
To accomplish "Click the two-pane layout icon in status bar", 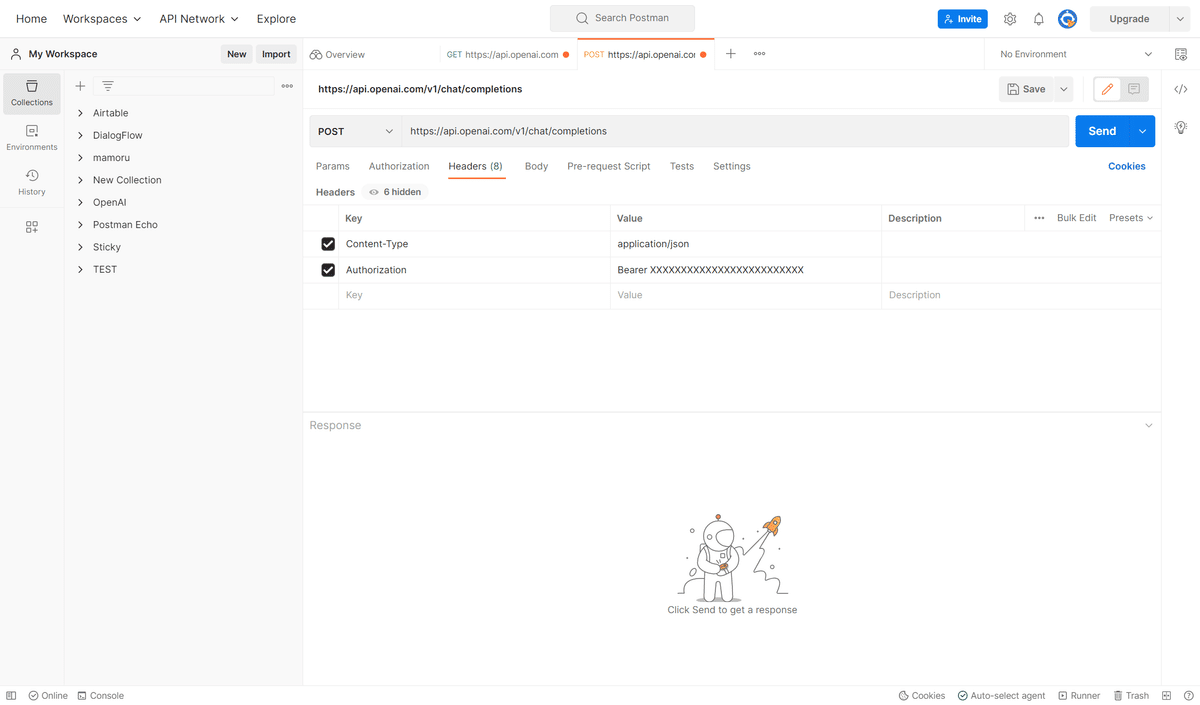I will tap(1166, 695).
